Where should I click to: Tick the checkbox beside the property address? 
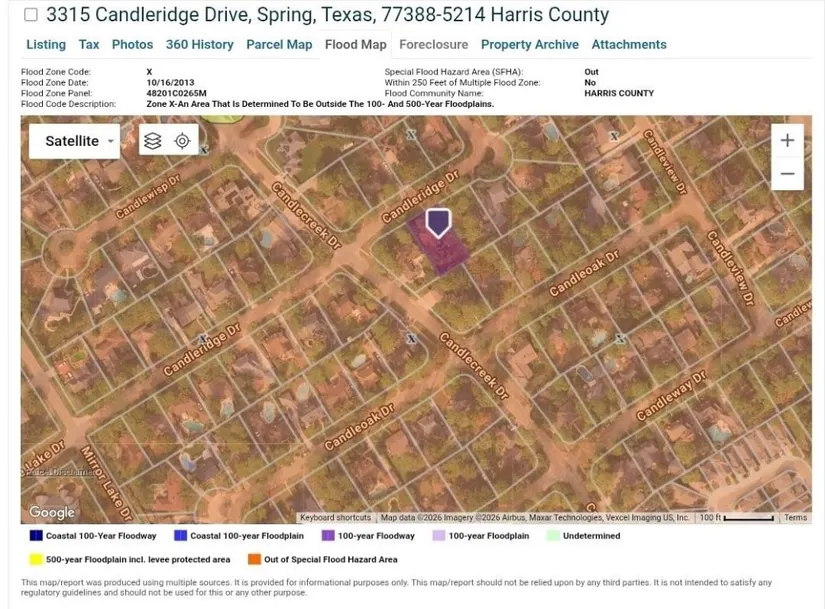31,15
